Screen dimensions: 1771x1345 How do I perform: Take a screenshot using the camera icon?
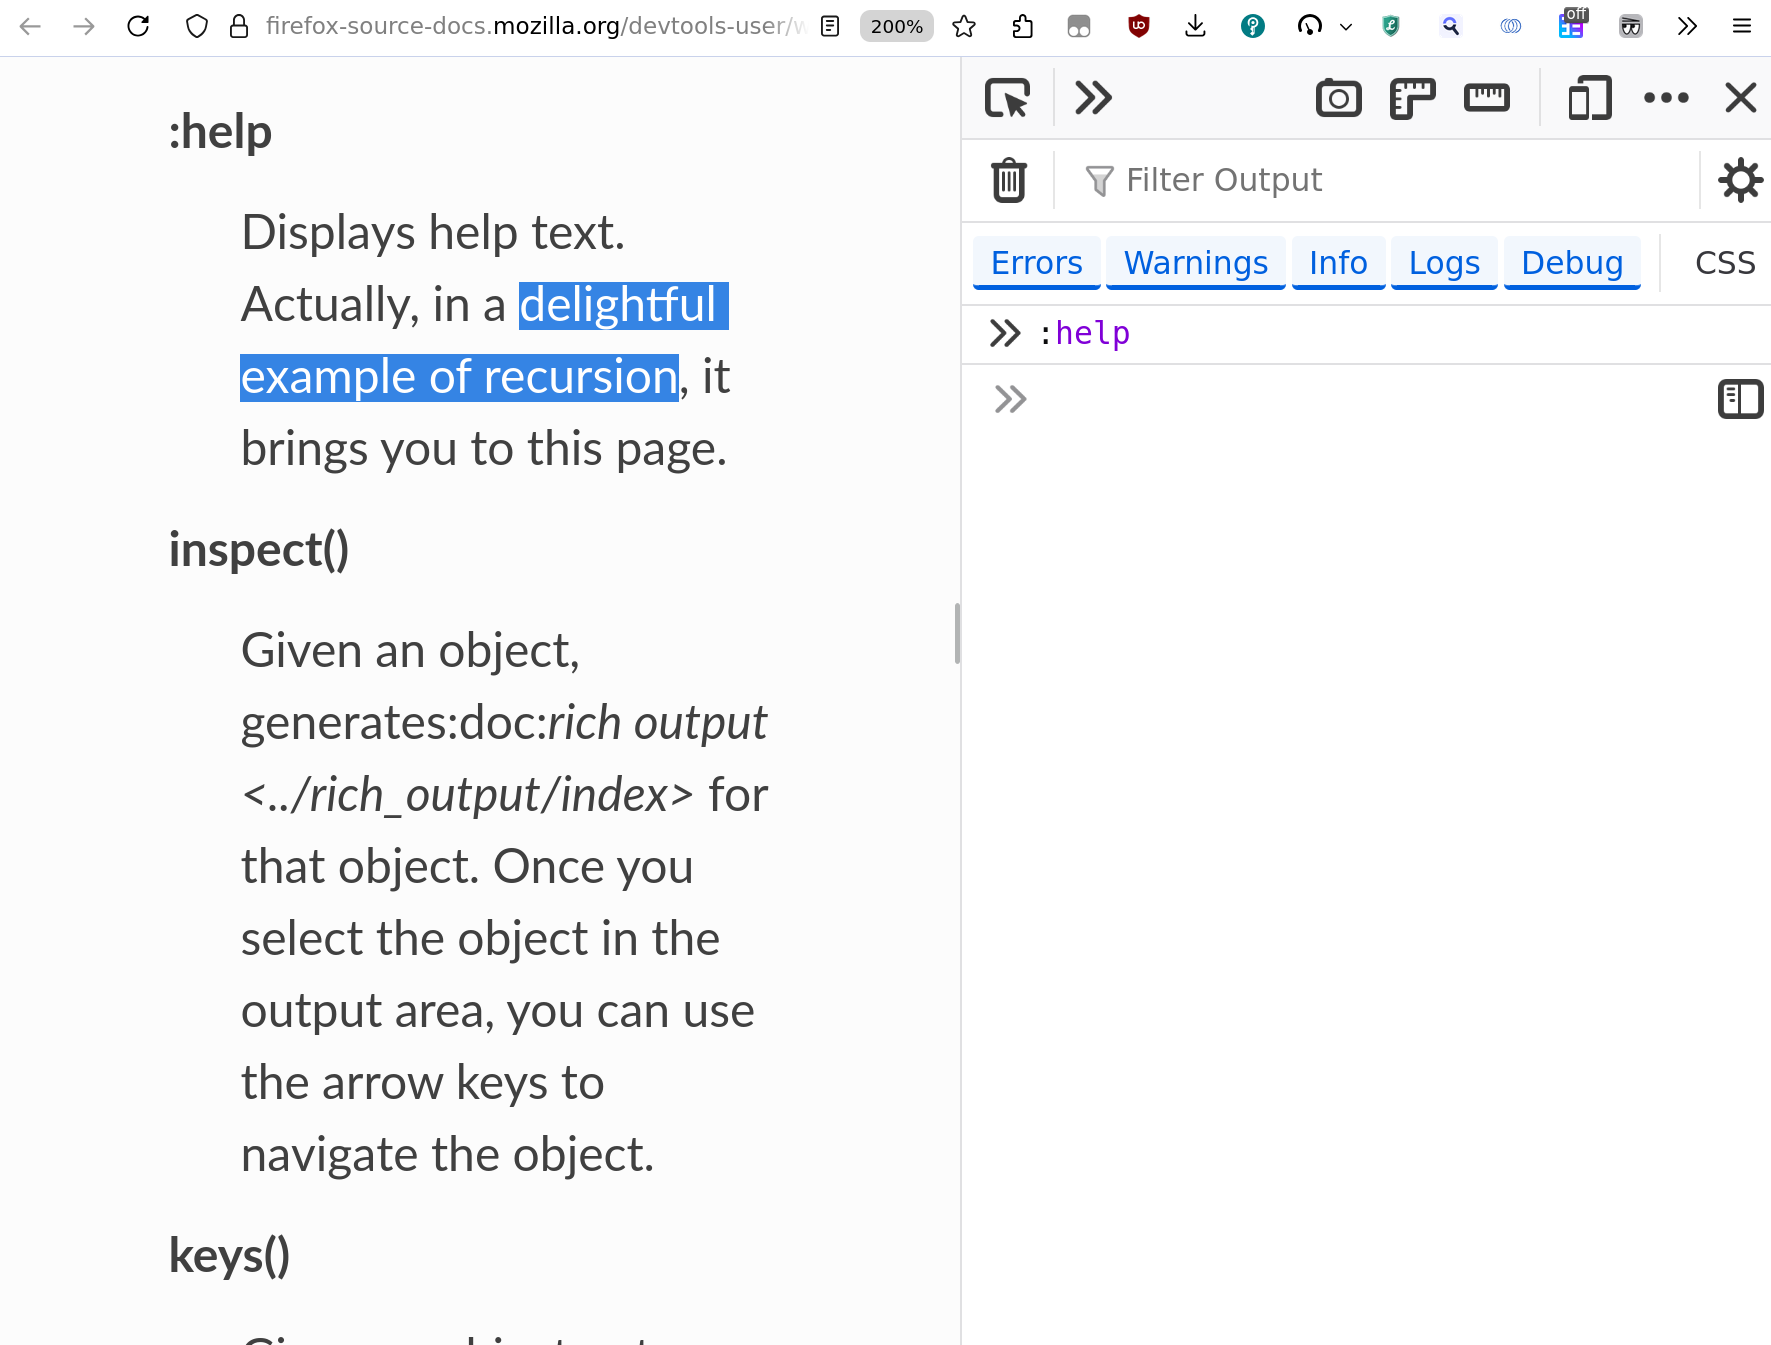coord(1338,98)
